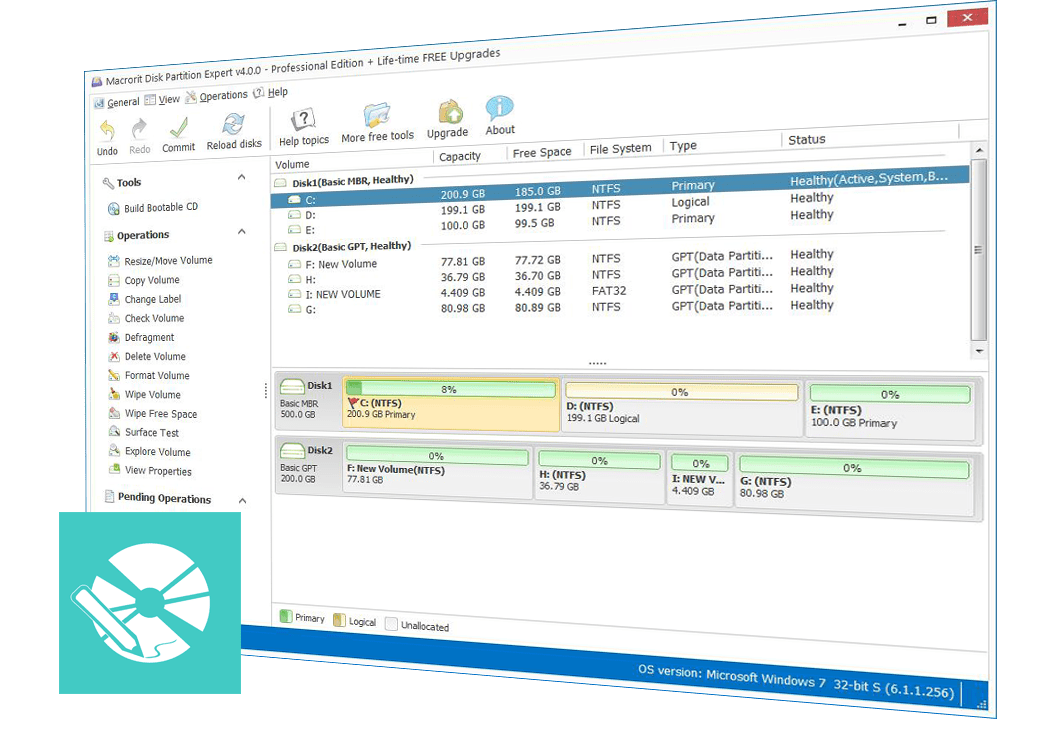
Task: Click the OS version status bar text
Action: coord(796,680)
